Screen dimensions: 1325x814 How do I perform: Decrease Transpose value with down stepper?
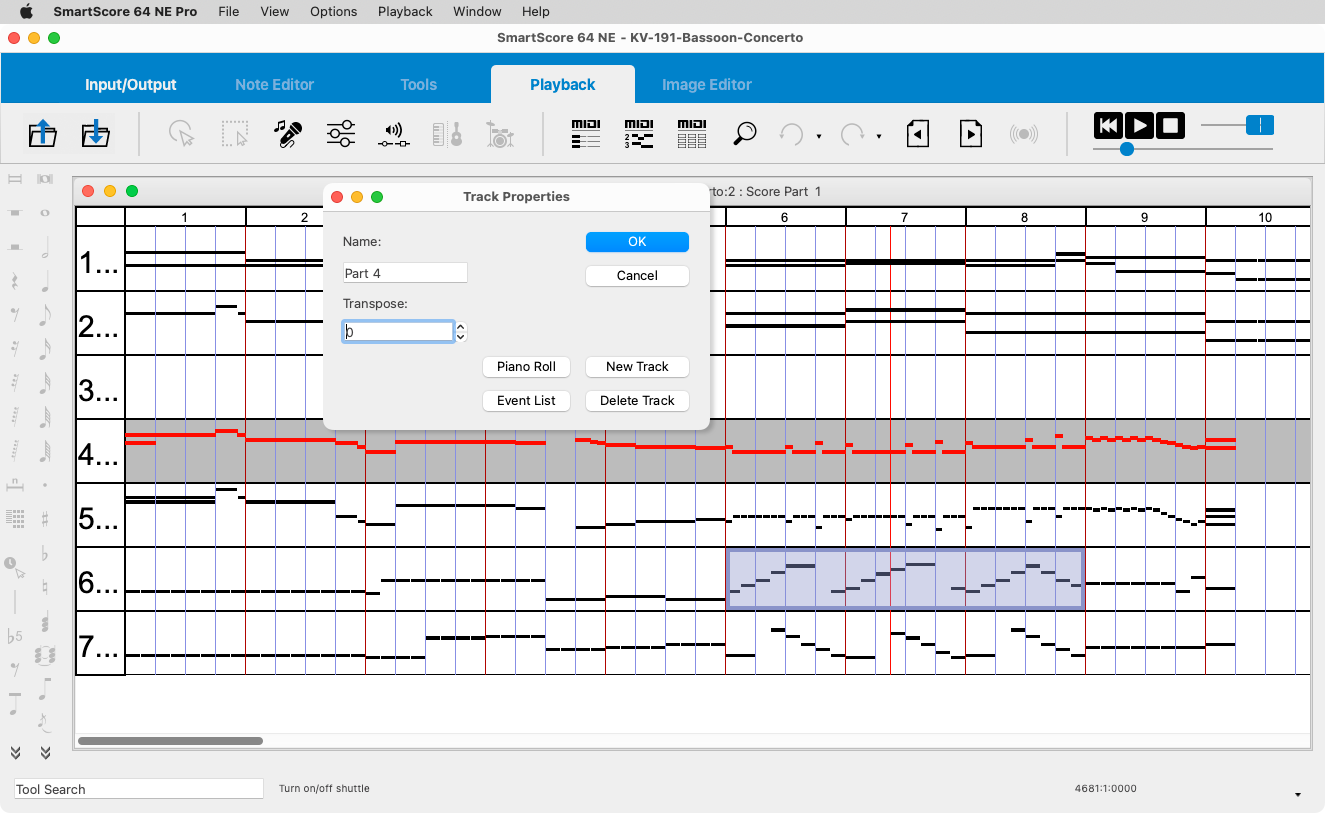click(x=461, y=337)
